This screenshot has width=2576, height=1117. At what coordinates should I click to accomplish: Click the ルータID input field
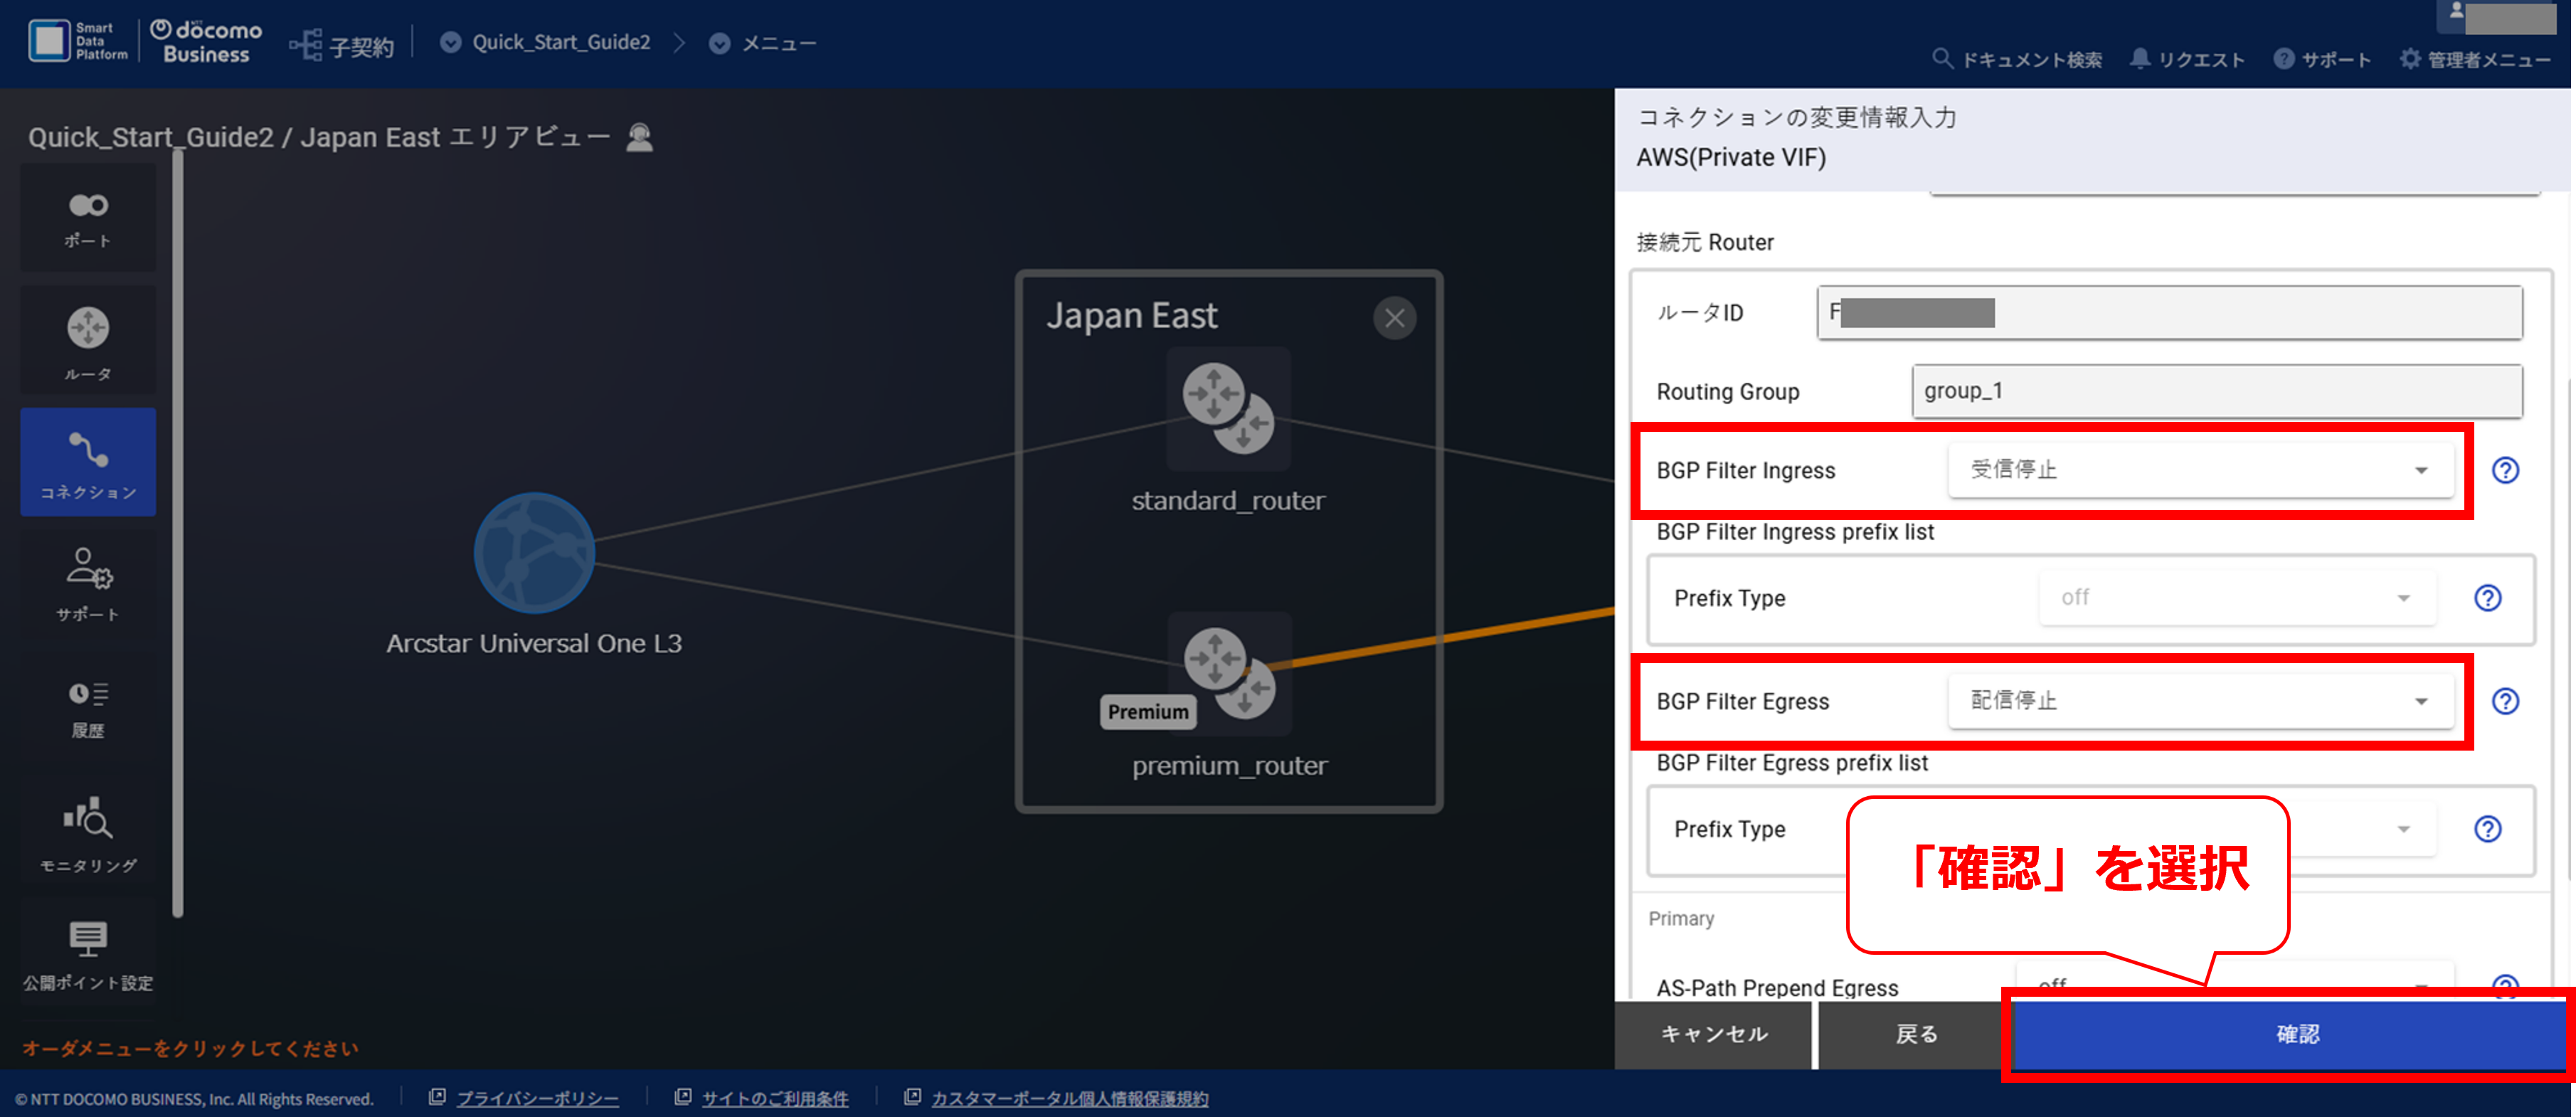pyautogui.click(x=2169, y=313)
